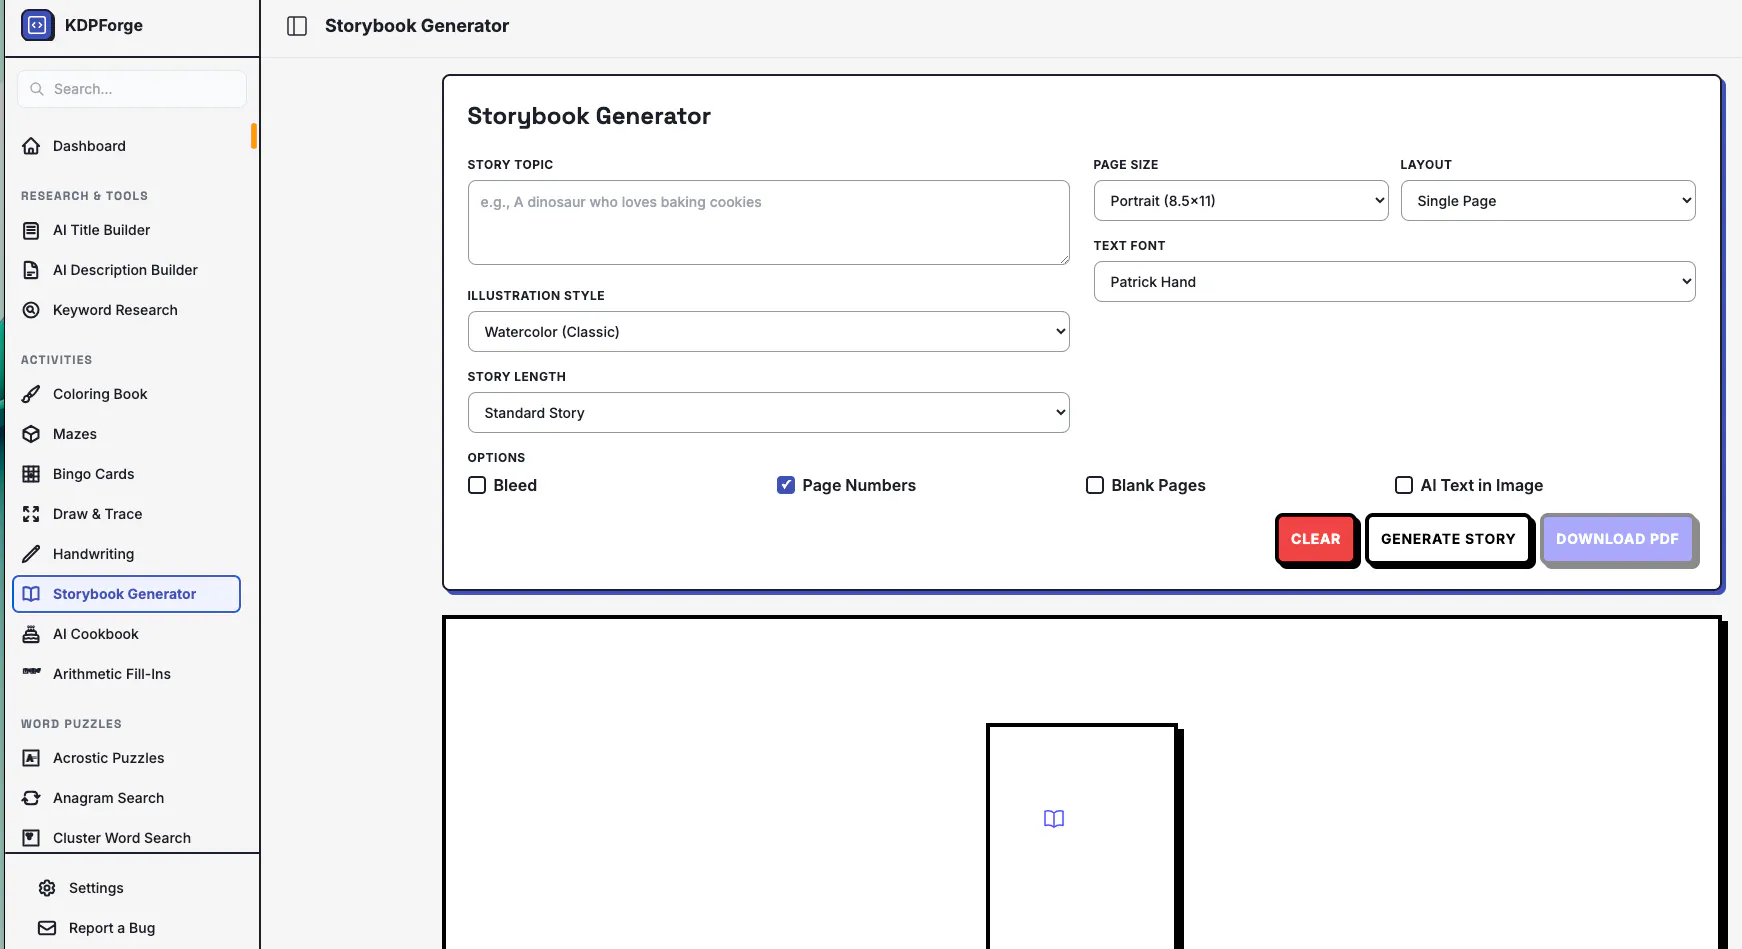
Task: Click the Acrostic Puzzles icon
Action: 32,758
